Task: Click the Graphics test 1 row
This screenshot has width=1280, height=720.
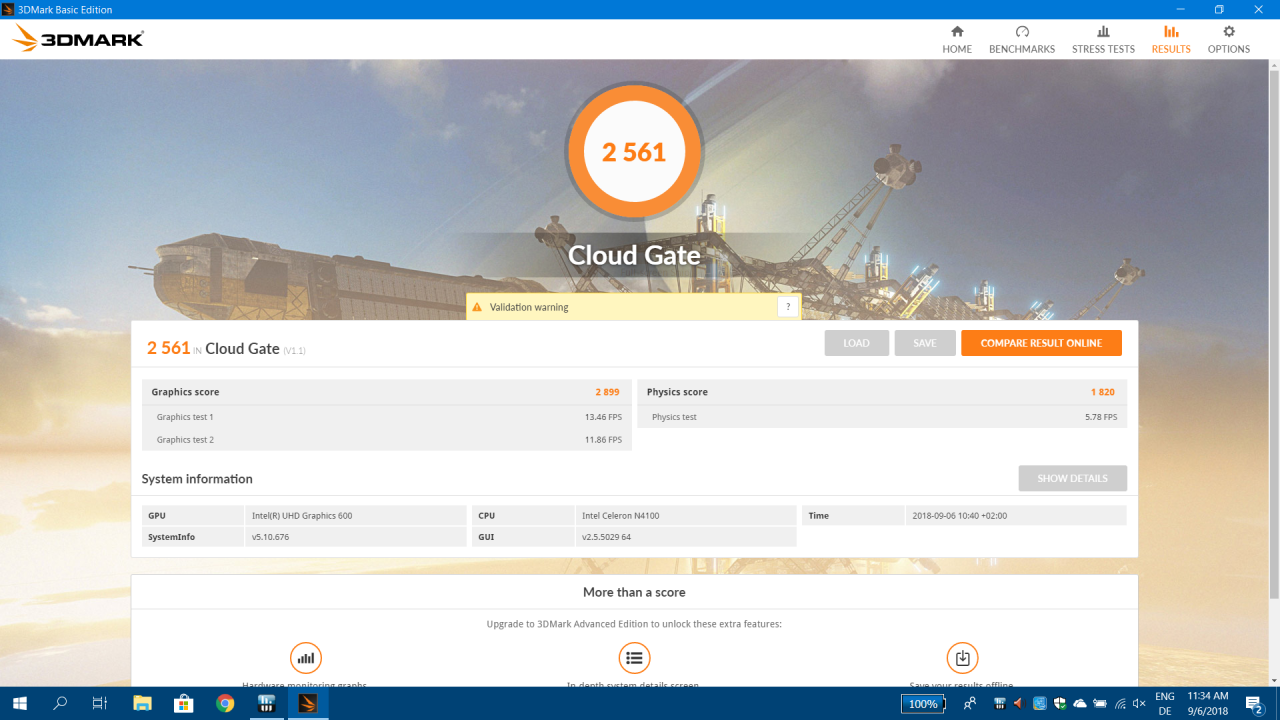Action: 387,417
